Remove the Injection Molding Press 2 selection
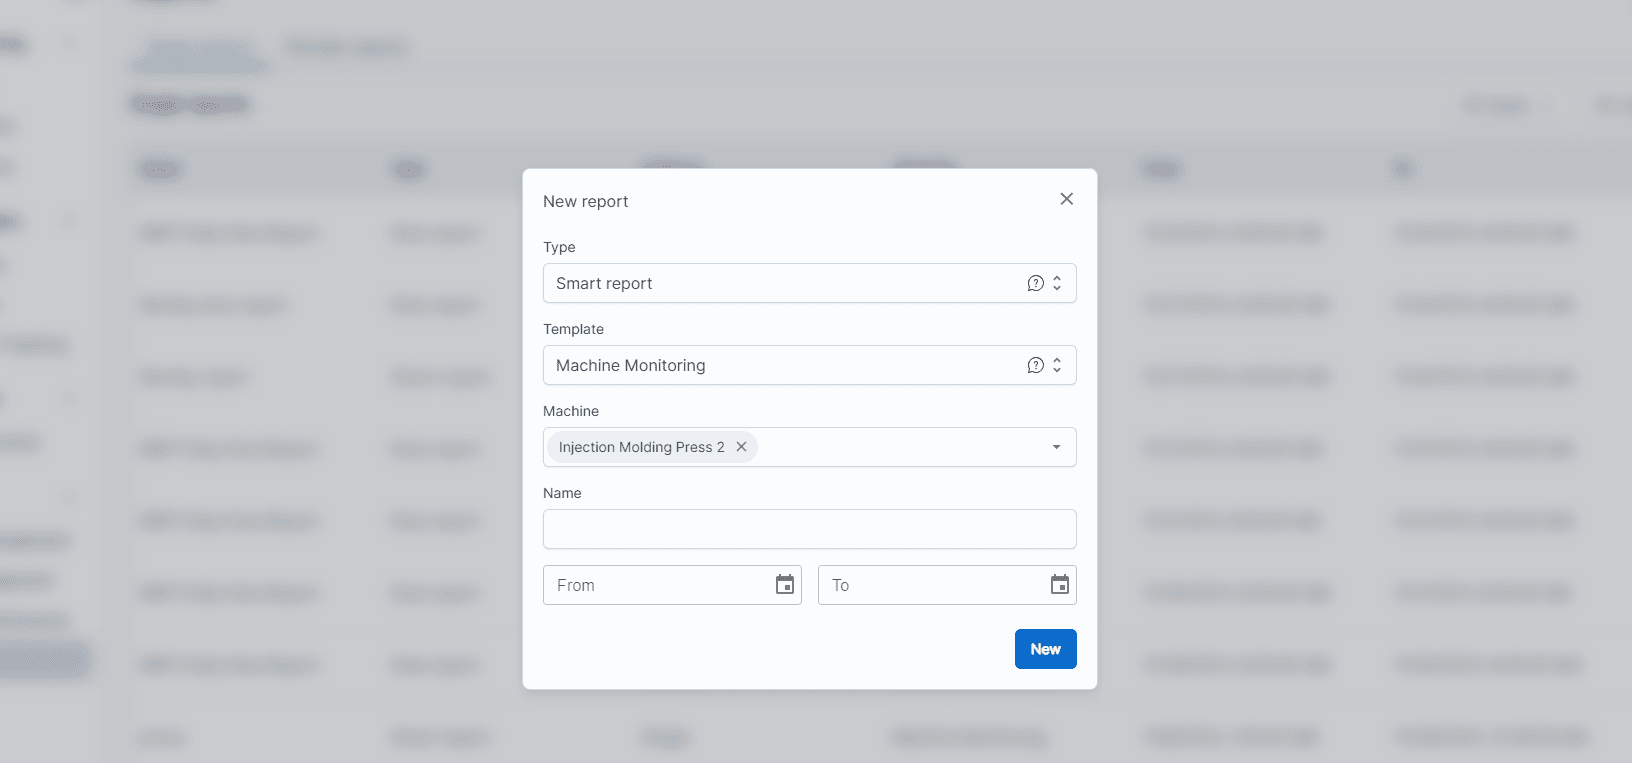Image resolution: width=1632 pixels, height=763 pixels. (x=740, y=447)
